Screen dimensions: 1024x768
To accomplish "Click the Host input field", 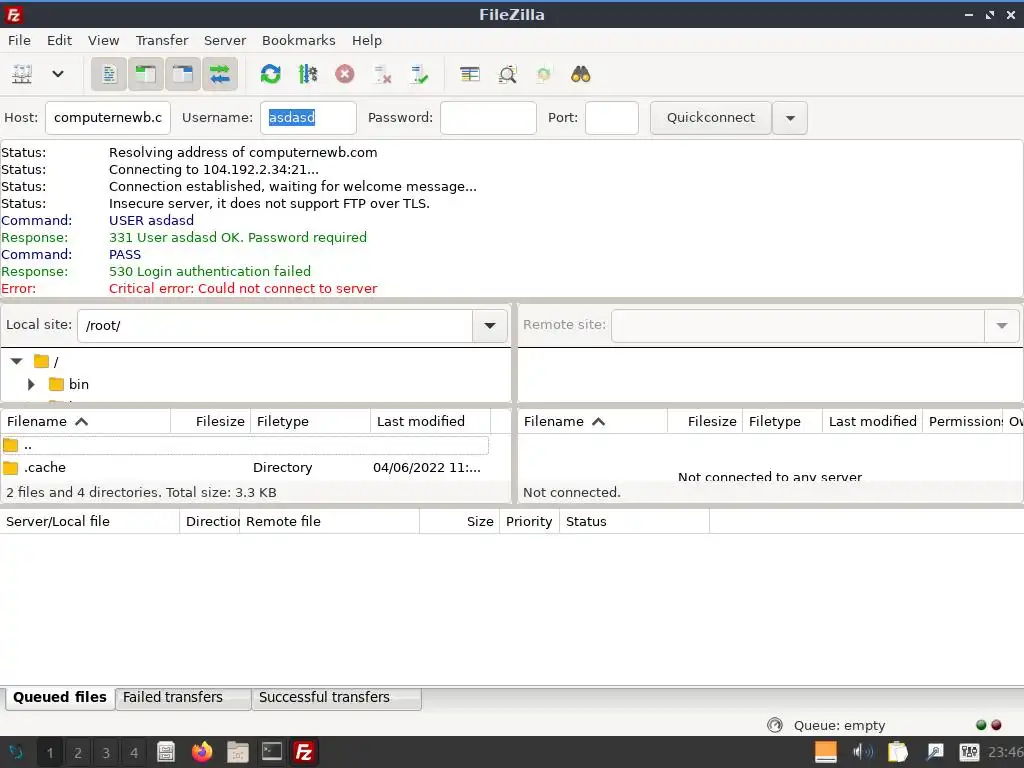I will tap(108, 118).
